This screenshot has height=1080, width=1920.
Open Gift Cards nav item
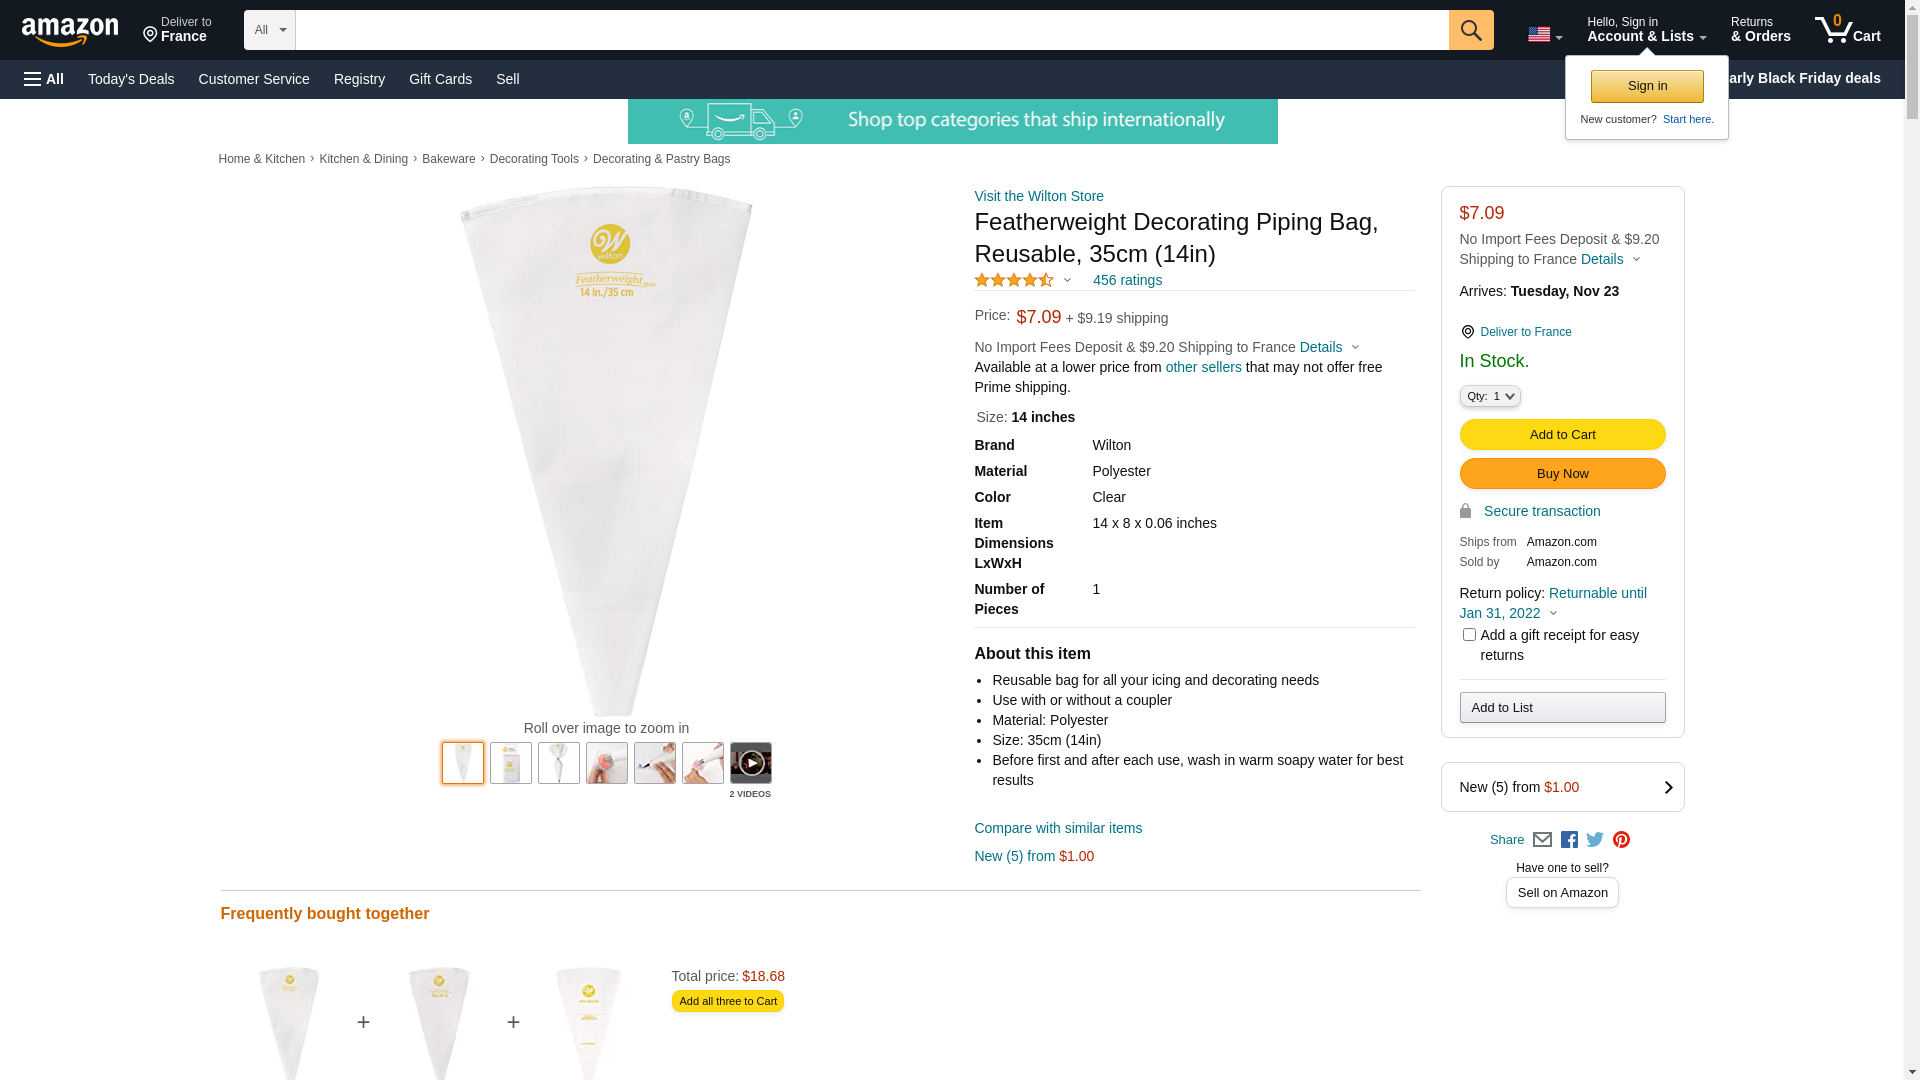pos(440,79)
